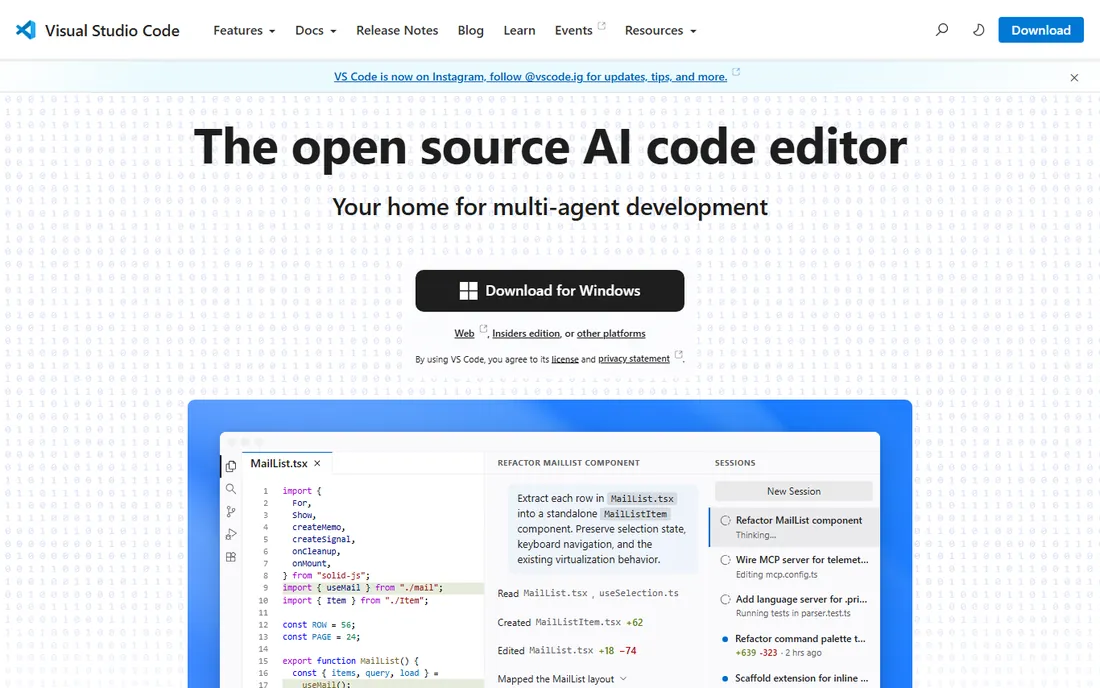Click the external link icon beside Web
The width and height of the screenshot is (1100, 688).
coord(483,328)
